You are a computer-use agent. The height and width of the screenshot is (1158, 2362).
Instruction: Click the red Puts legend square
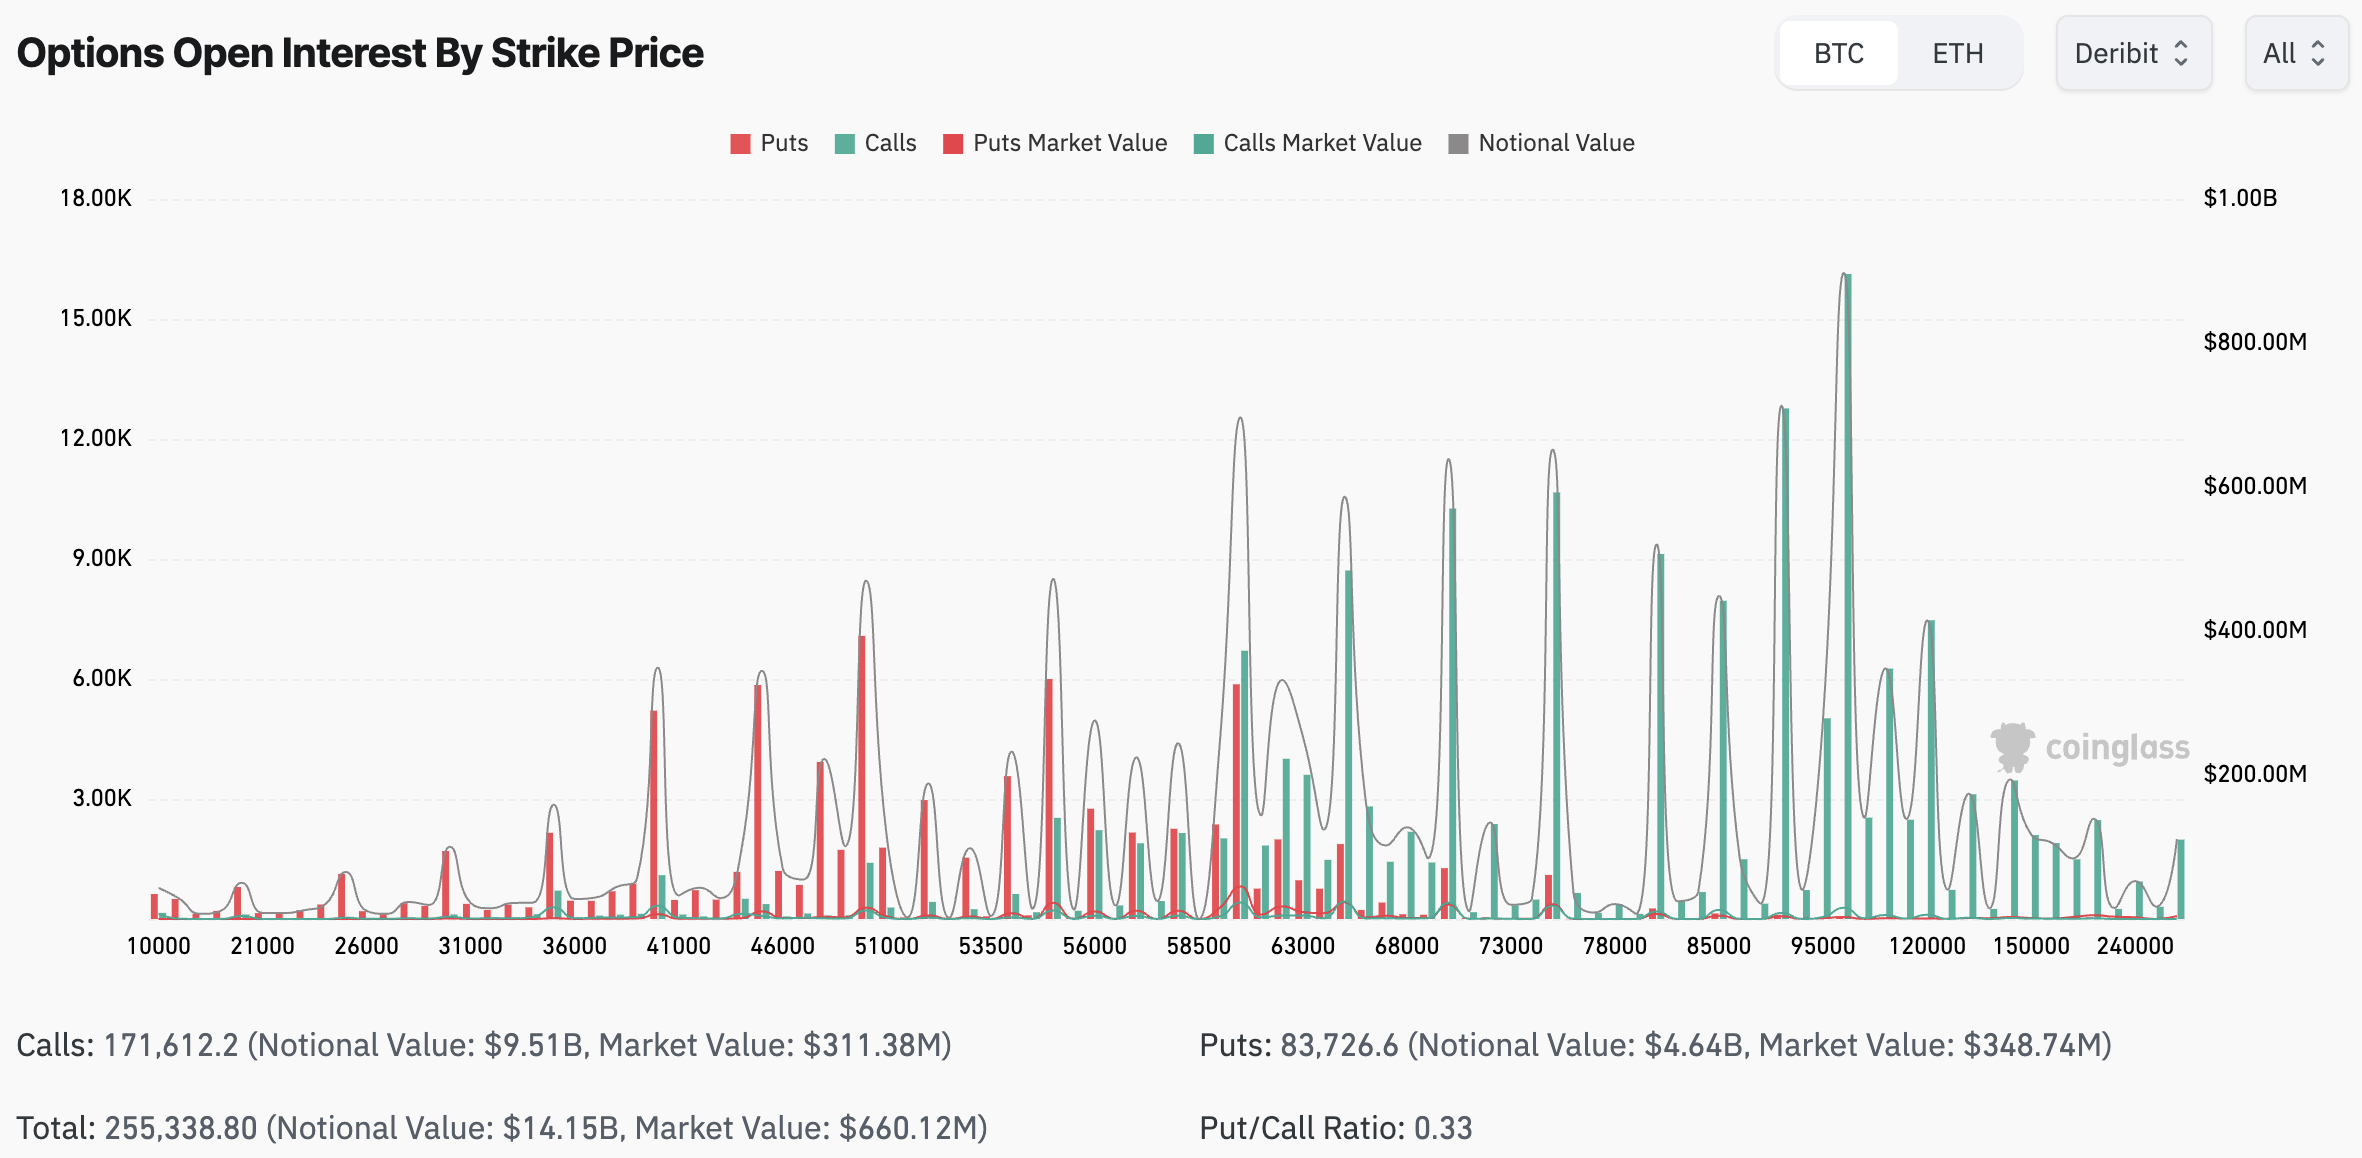click(x=740, y=144)
